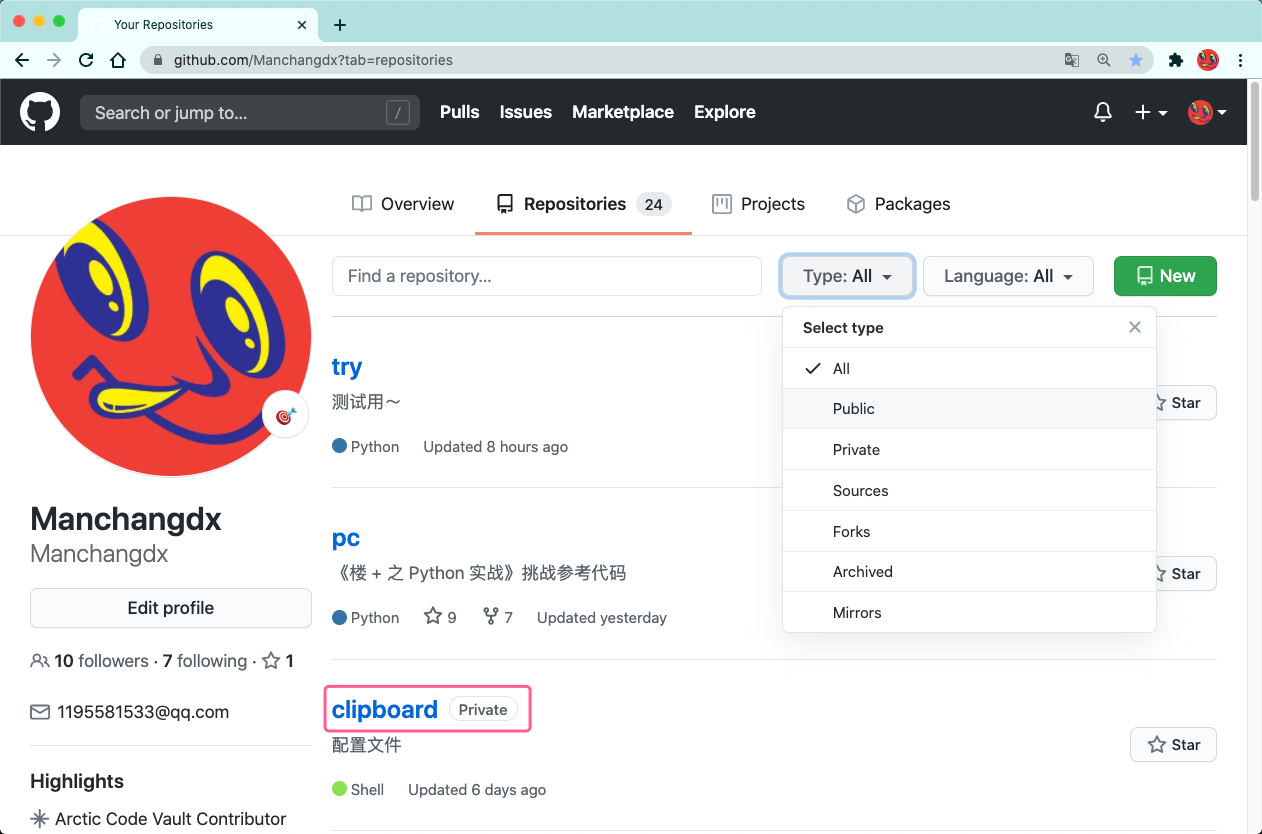
Task: Open the clipboard repository link
Action: (x=385, y=710)
